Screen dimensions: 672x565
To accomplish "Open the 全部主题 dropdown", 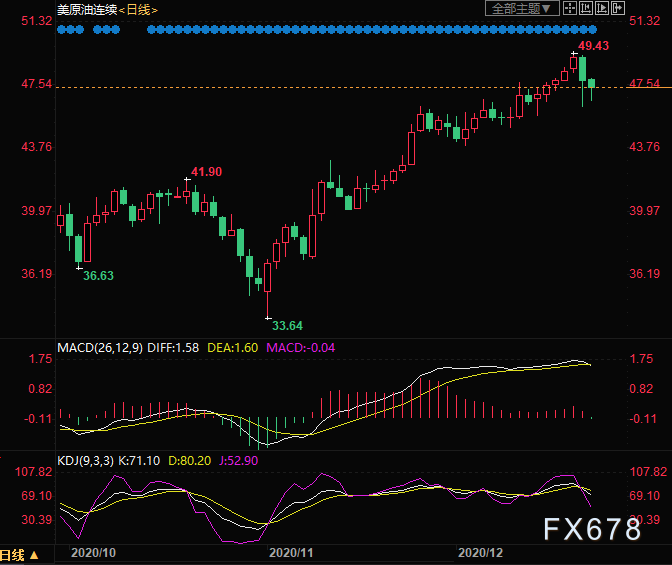I will [520, 9].
